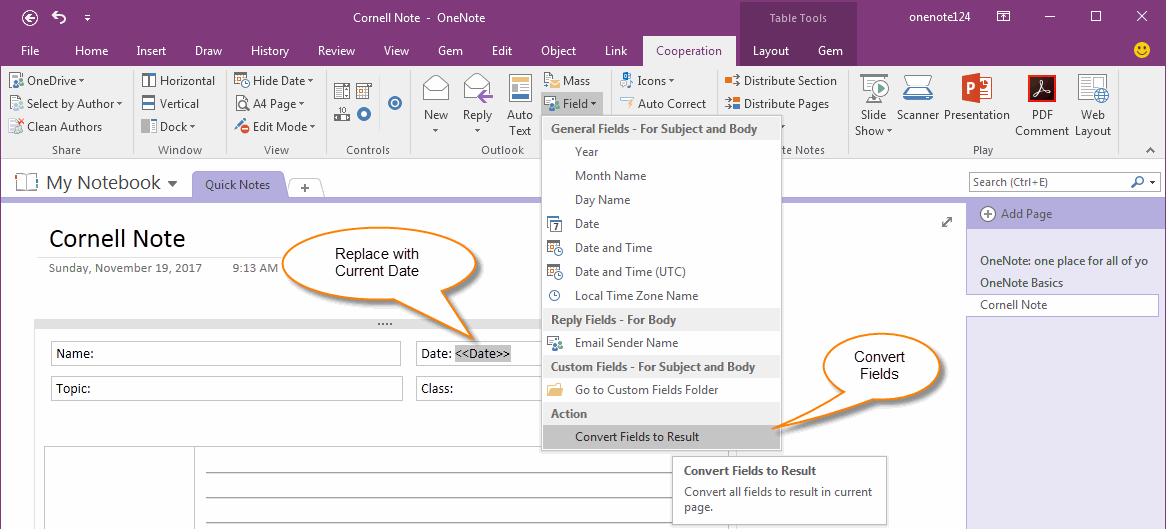Collapse the ribbon with the chevron
Screen dimensions: 1166x529
1152,150
